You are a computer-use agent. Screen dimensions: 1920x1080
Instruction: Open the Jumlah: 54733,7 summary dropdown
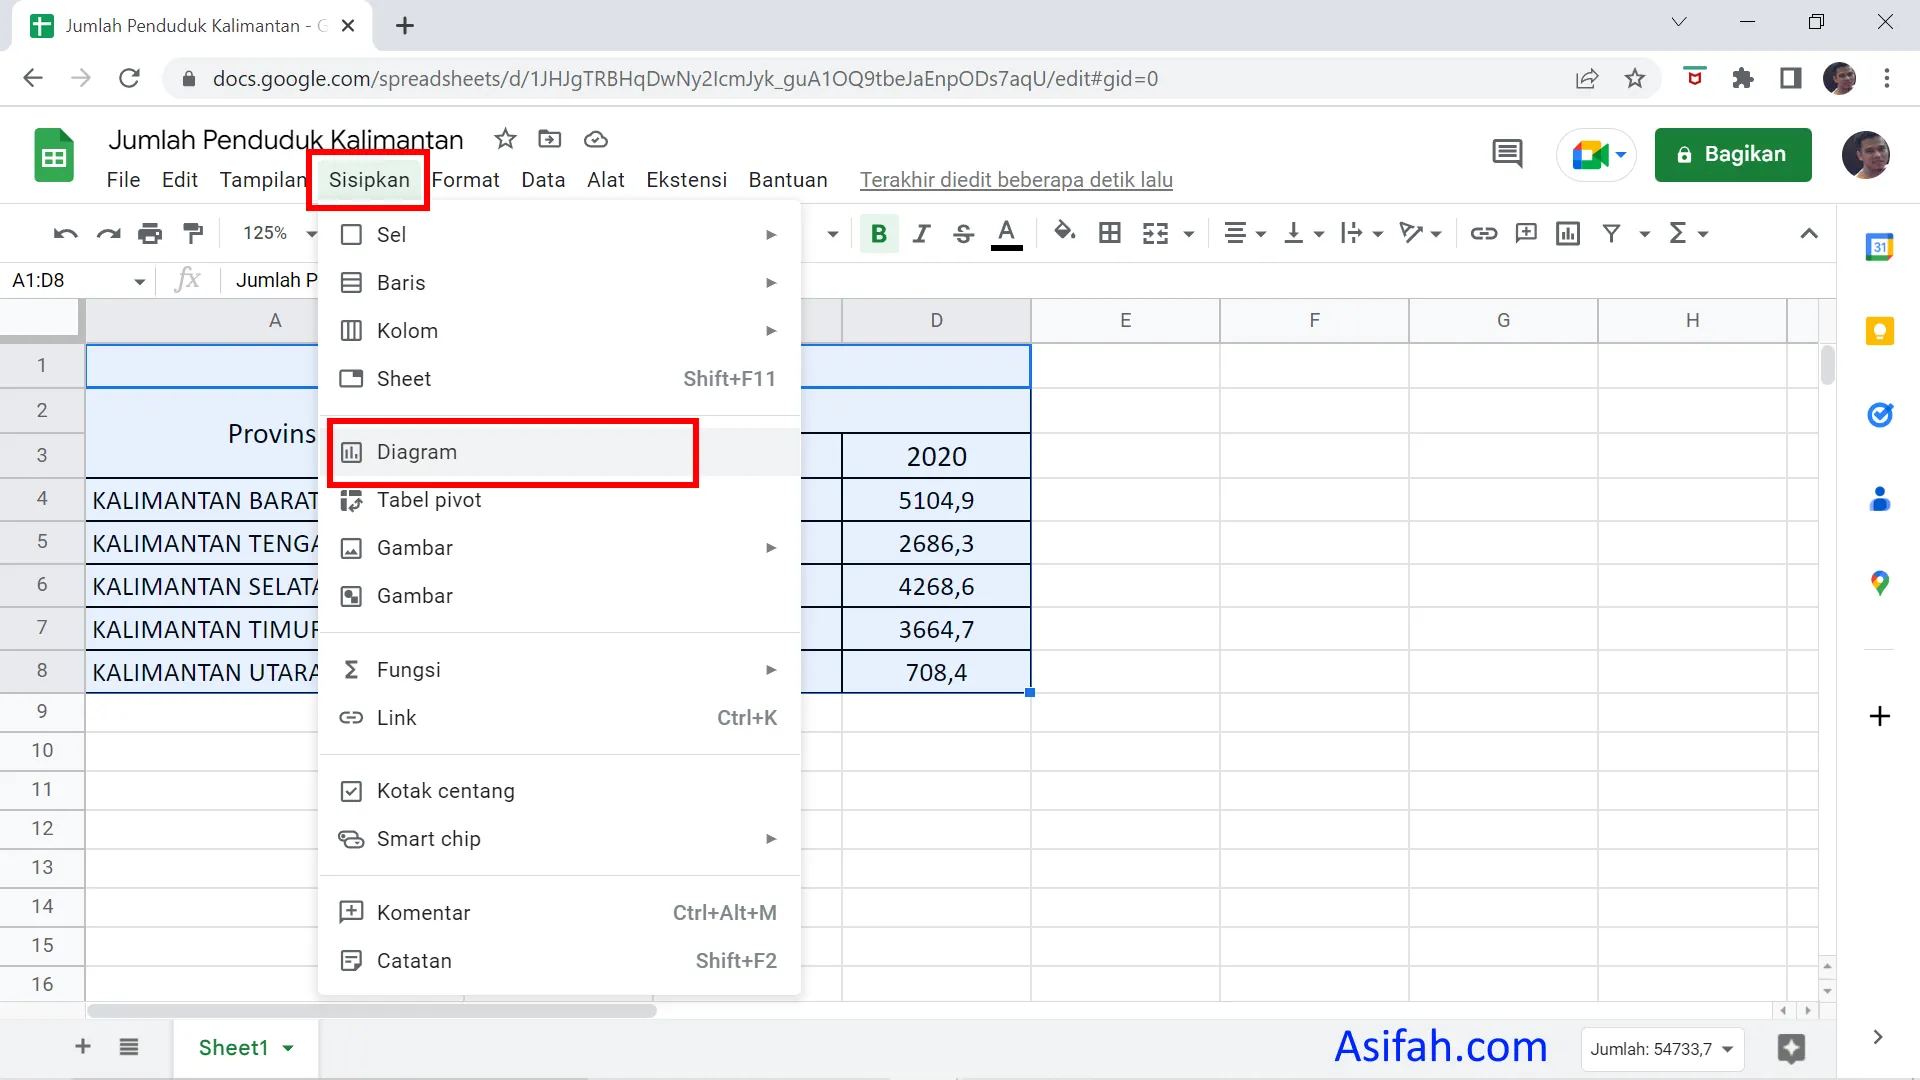click(x=1662, y=1049)
